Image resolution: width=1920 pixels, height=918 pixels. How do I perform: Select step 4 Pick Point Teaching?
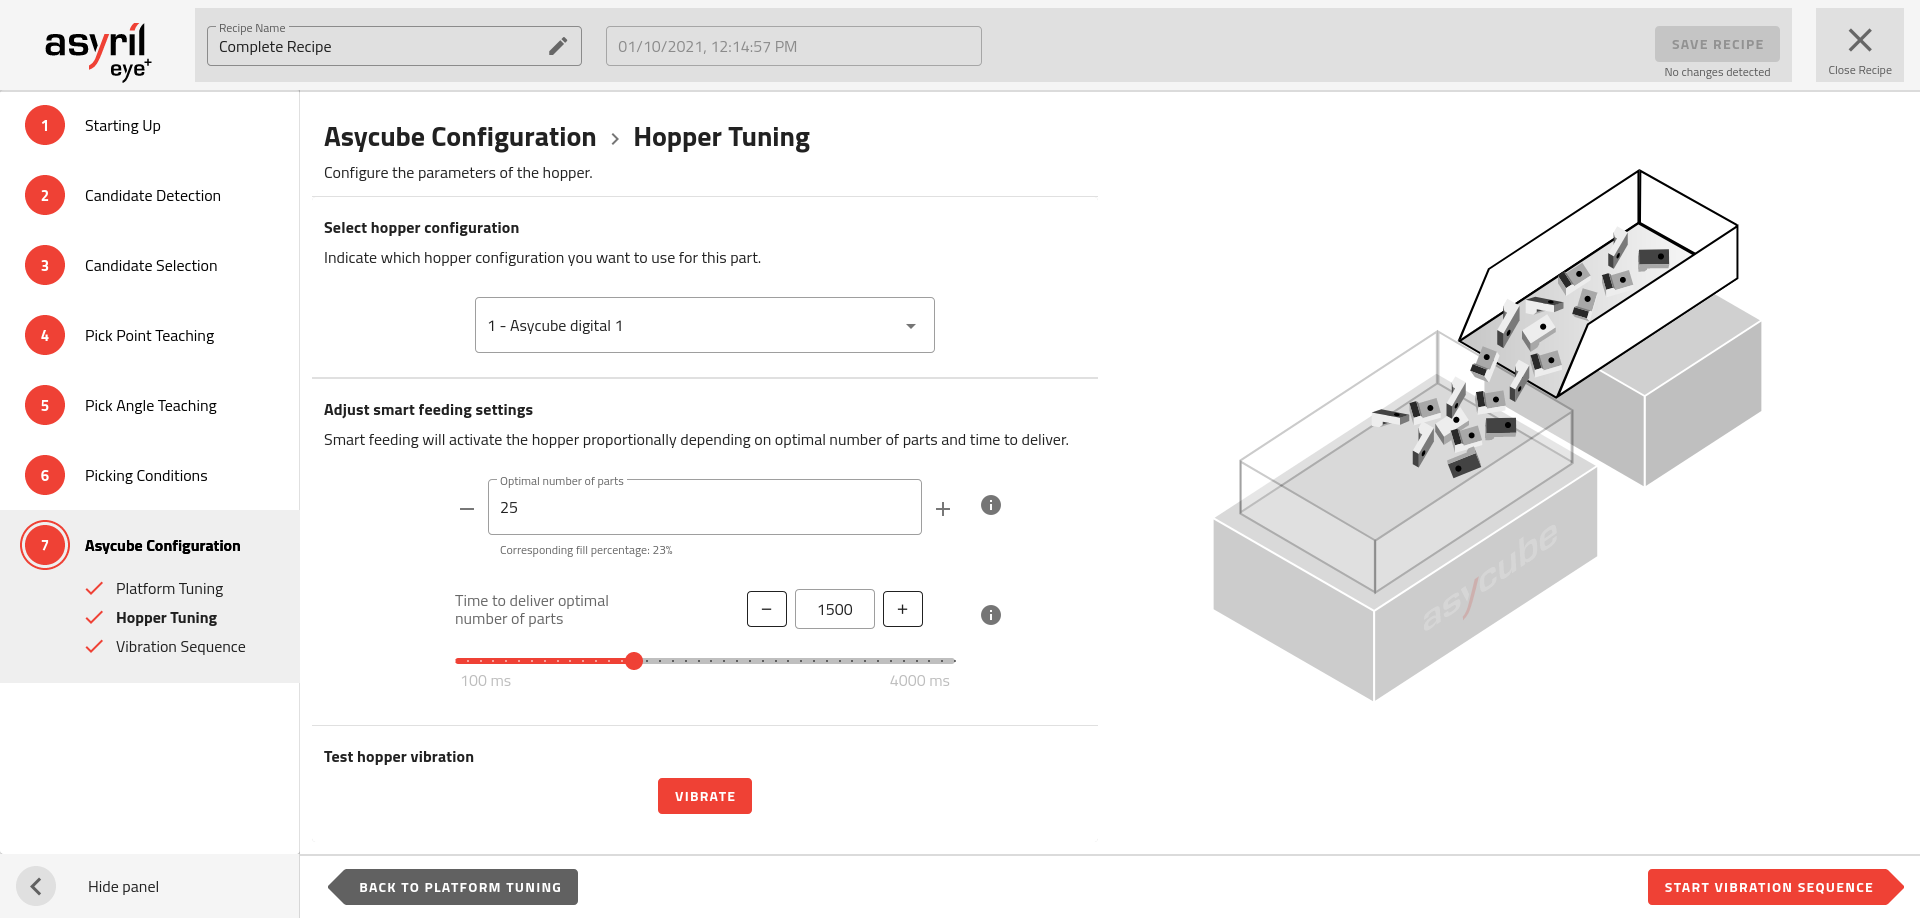pyautogui.click(x=149, y=336)
